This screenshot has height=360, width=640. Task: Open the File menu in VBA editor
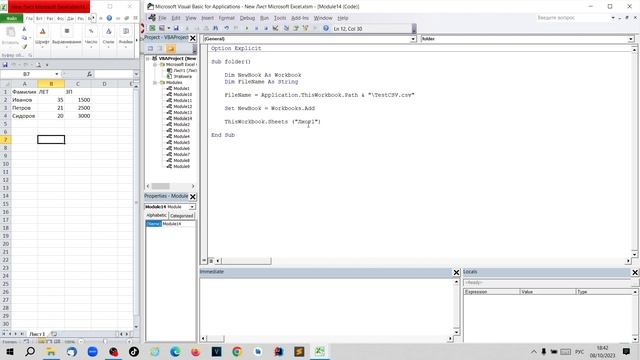[162, 18]
